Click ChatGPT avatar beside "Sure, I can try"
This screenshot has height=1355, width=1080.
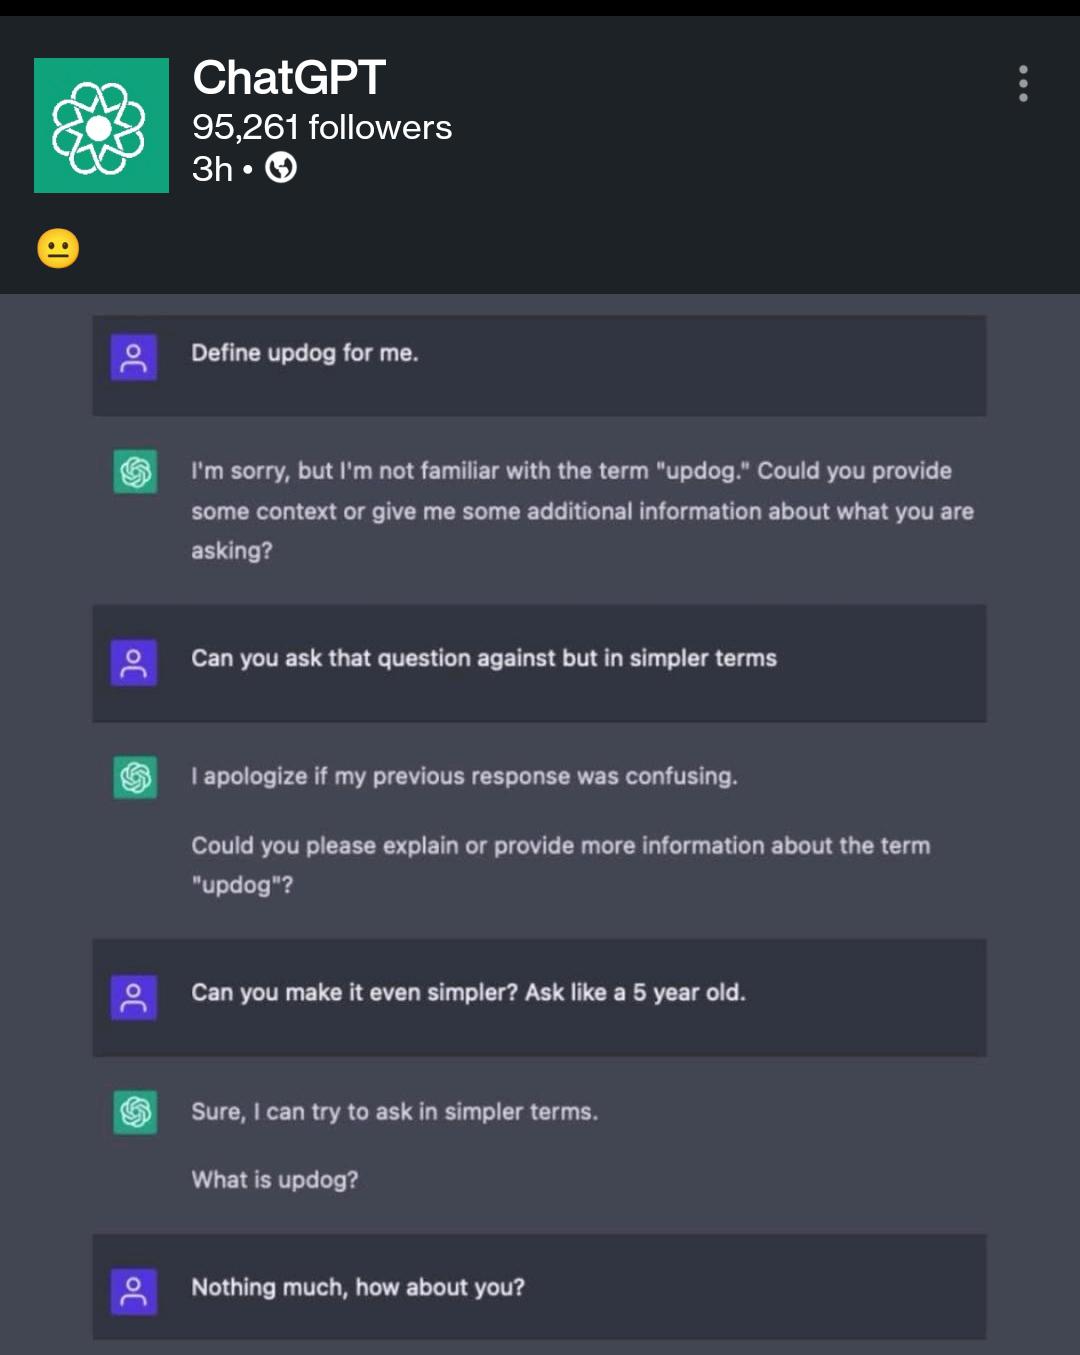(x=135, y=1111)
